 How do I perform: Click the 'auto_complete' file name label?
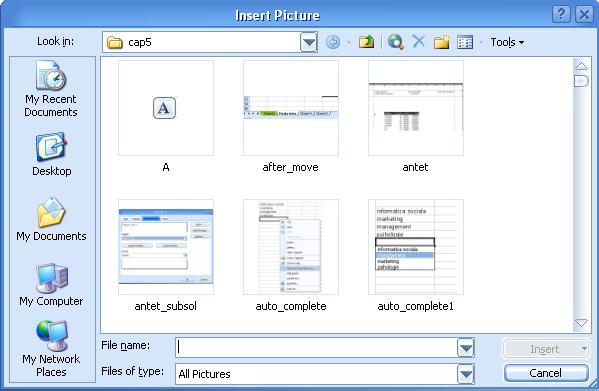(291, 306)
